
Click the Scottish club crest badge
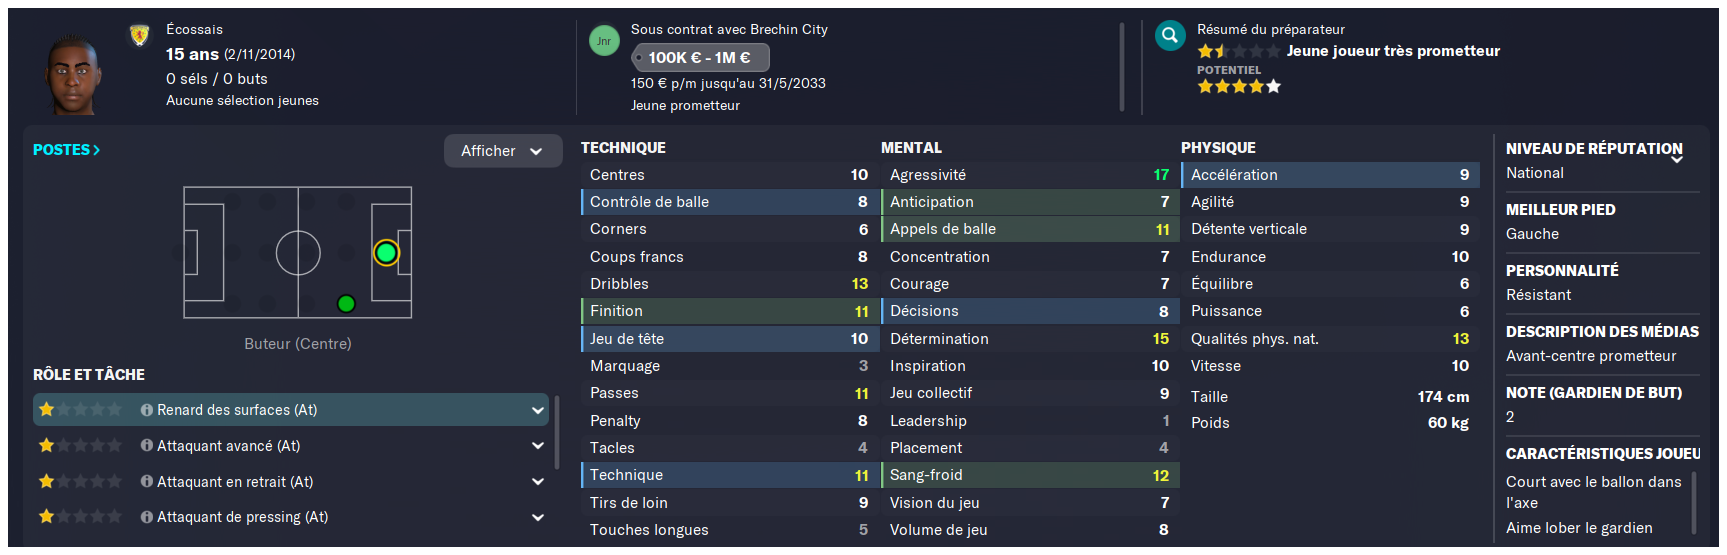coord(140,36)
